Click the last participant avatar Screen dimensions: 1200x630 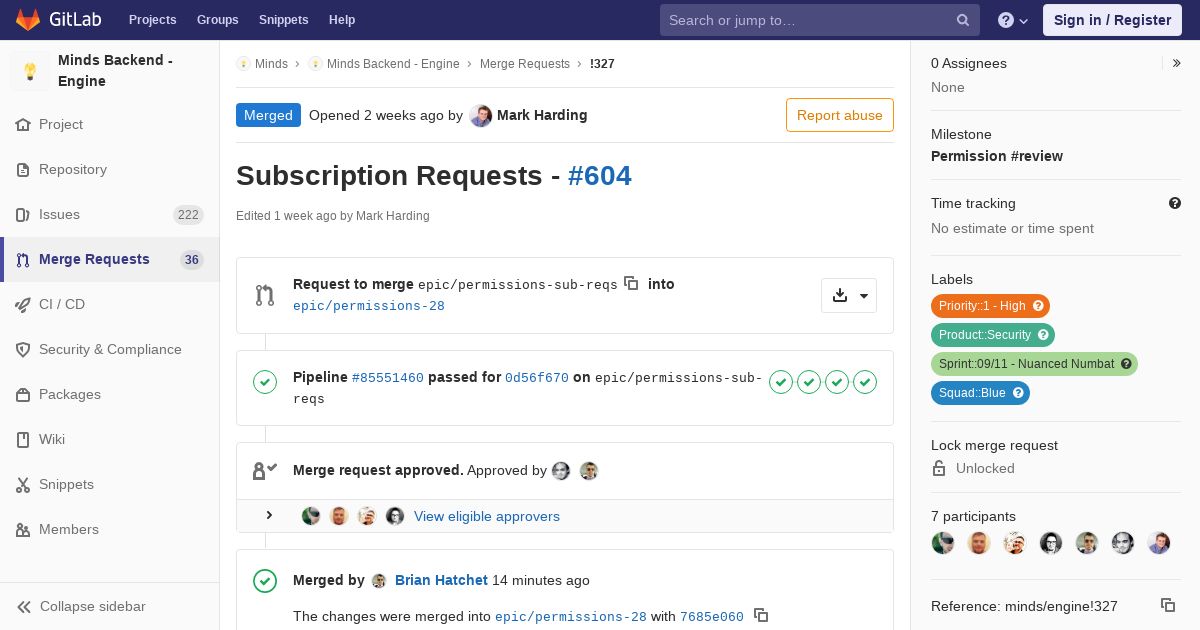tap(1159, 543)
